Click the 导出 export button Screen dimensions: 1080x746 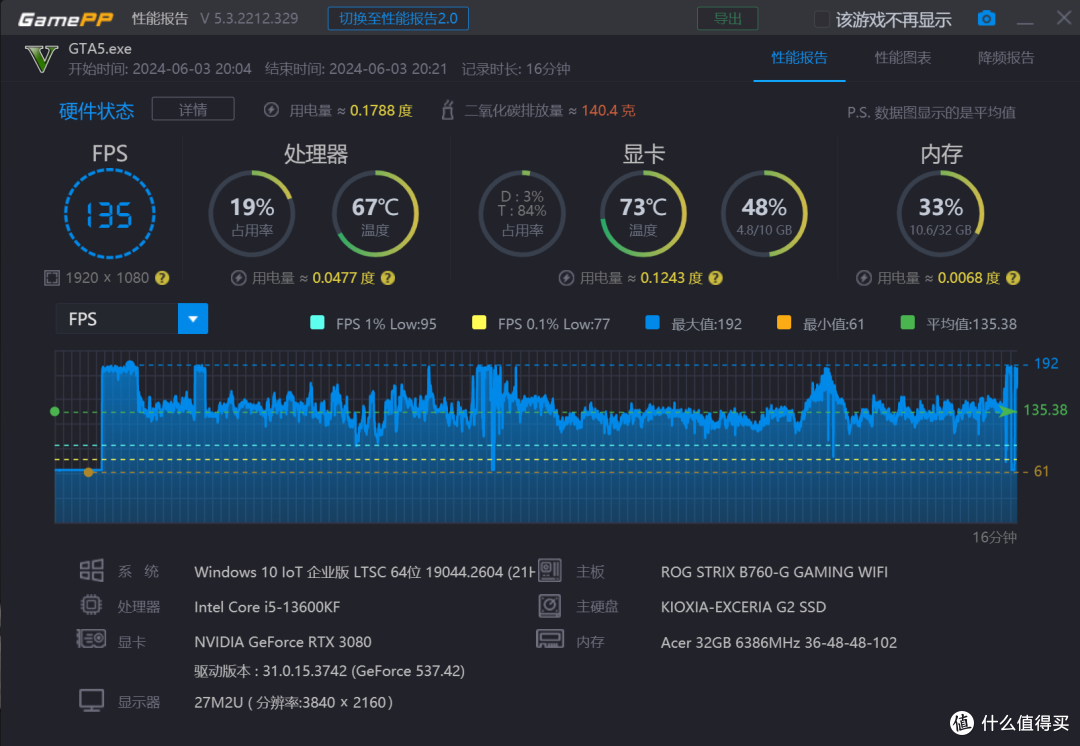pyautogui.click(x=727, y=19)
